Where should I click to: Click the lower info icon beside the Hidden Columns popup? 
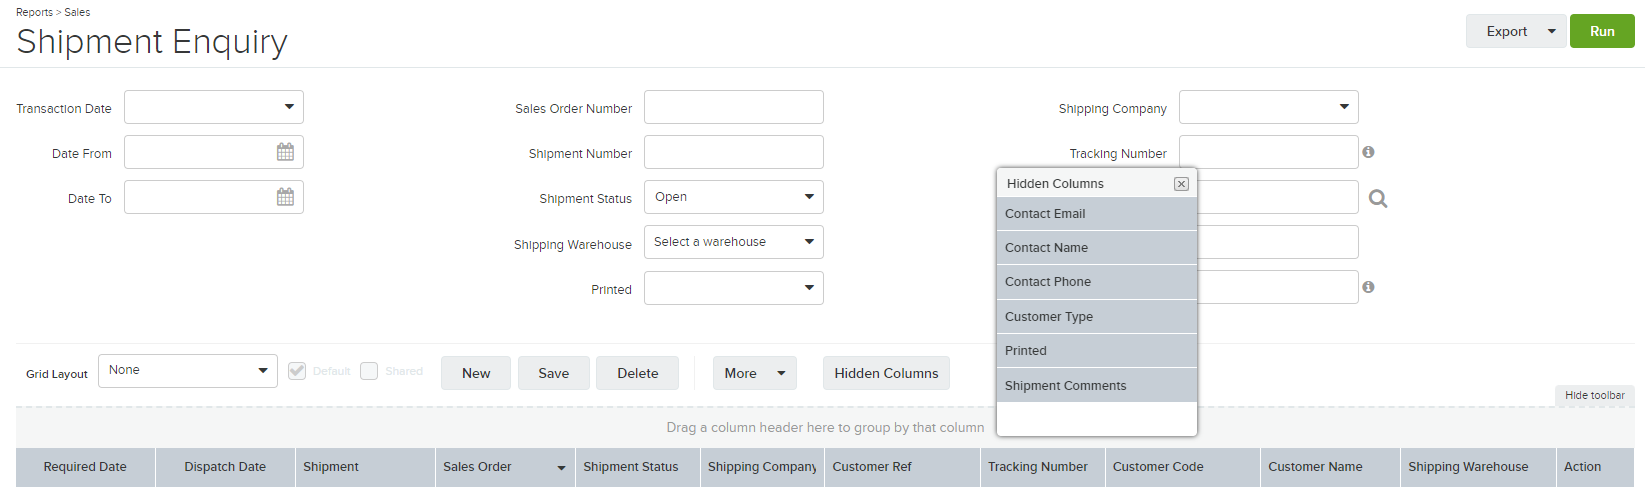1368,287
